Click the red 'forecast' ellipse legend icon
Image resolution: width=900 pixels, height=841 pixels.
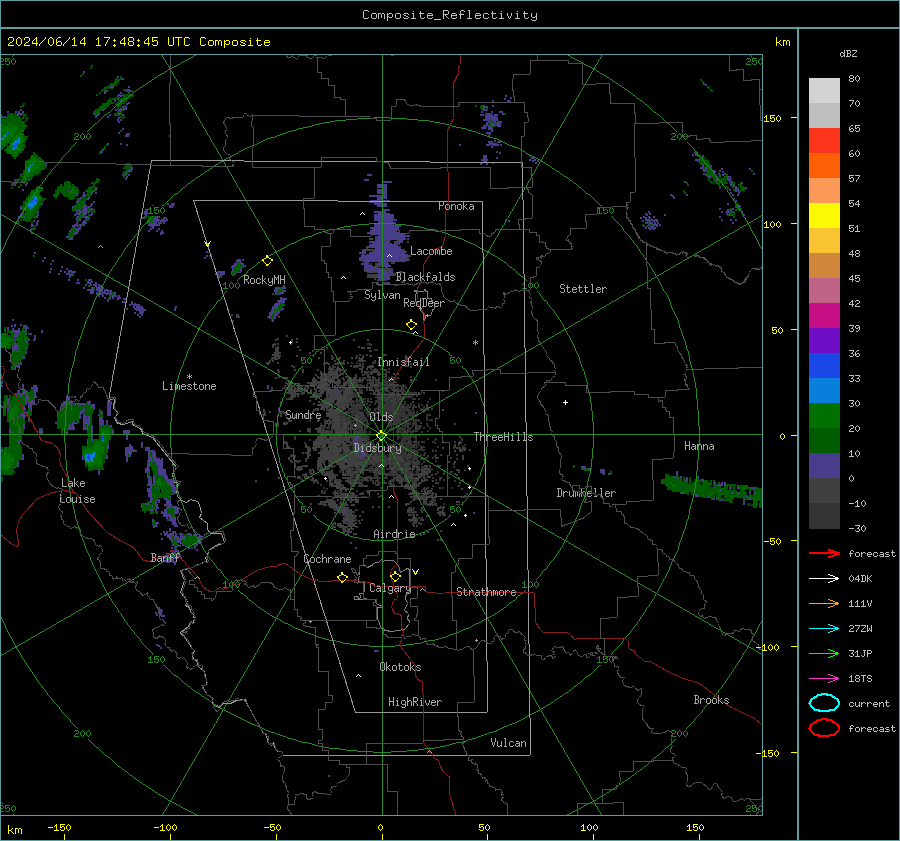(x=824, y=728)
